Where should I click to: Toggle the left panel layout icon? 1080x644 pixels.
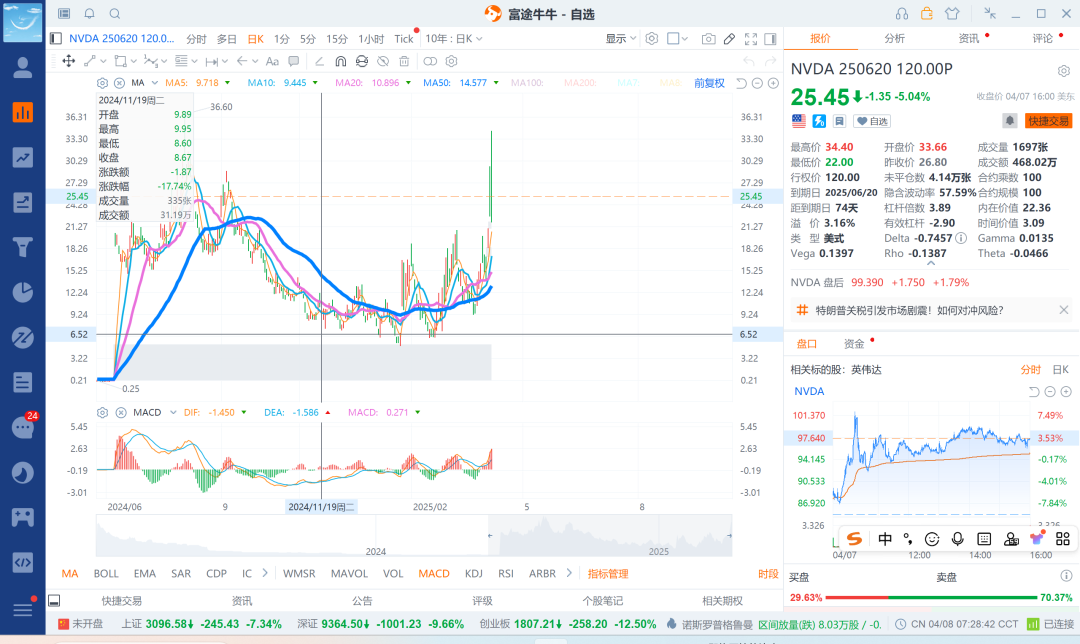56,39
